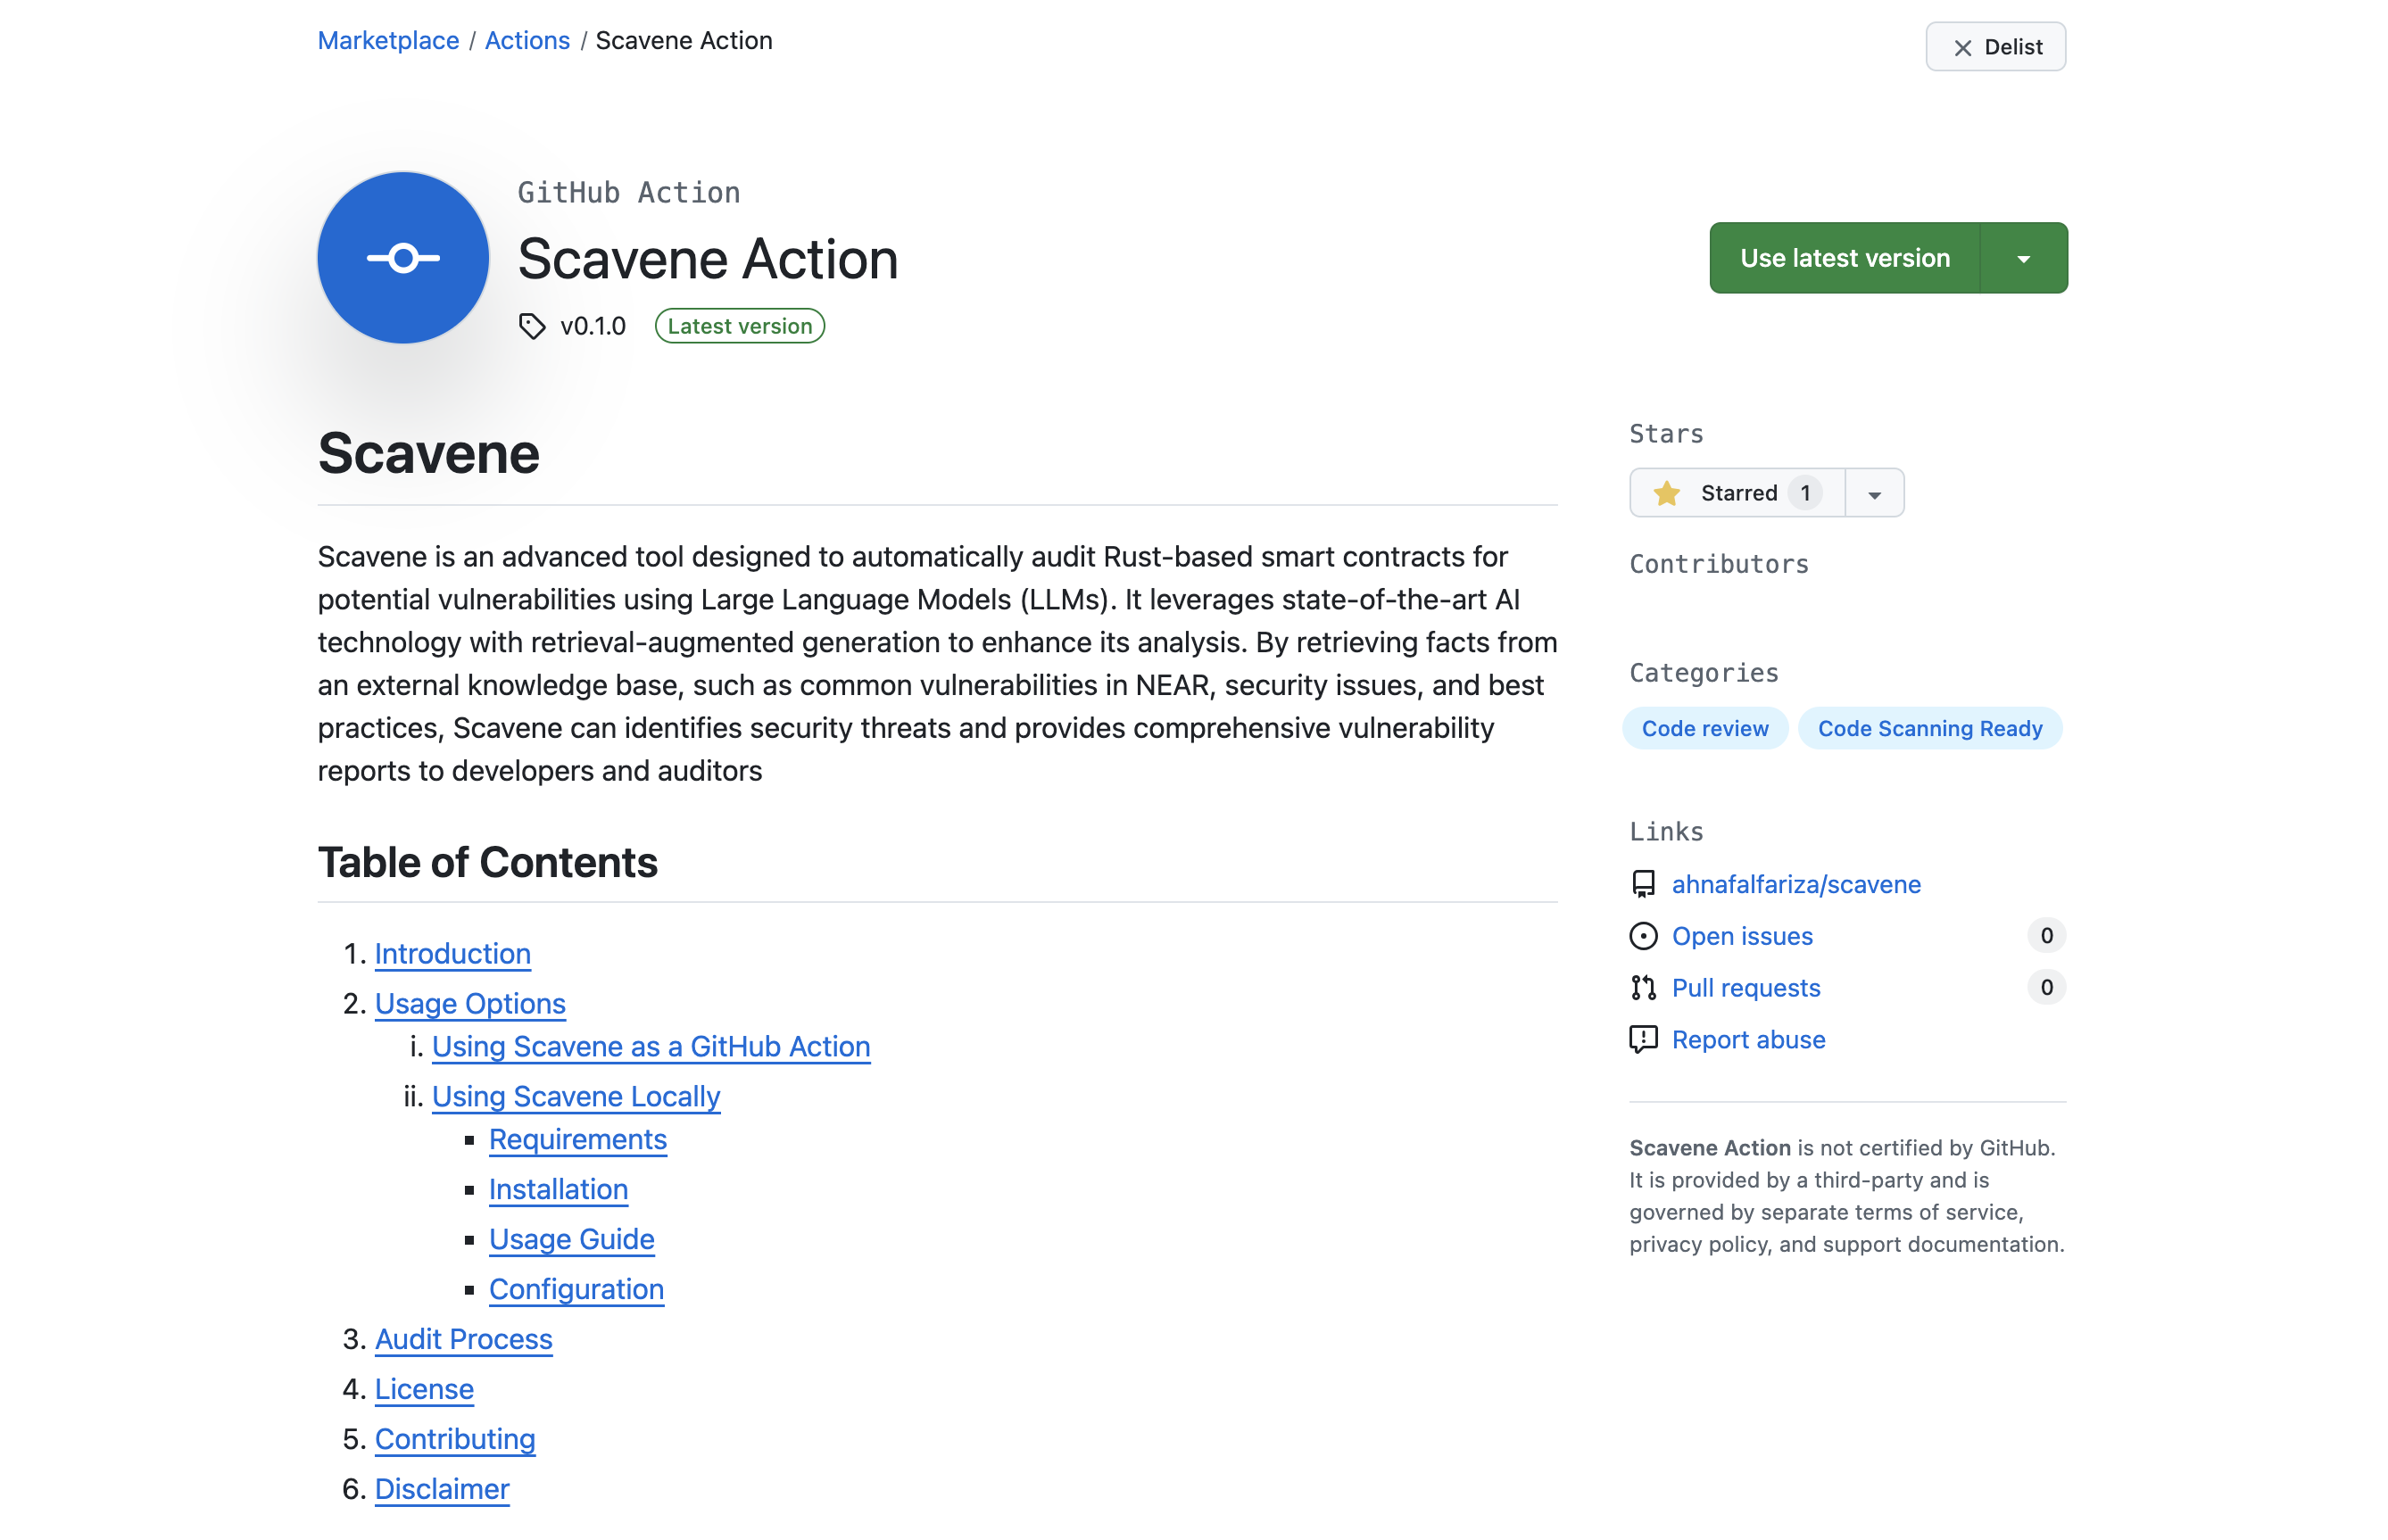Click the Open issues icon
This screenshot has width=2388, height=1540.
tap(1643, 936)
